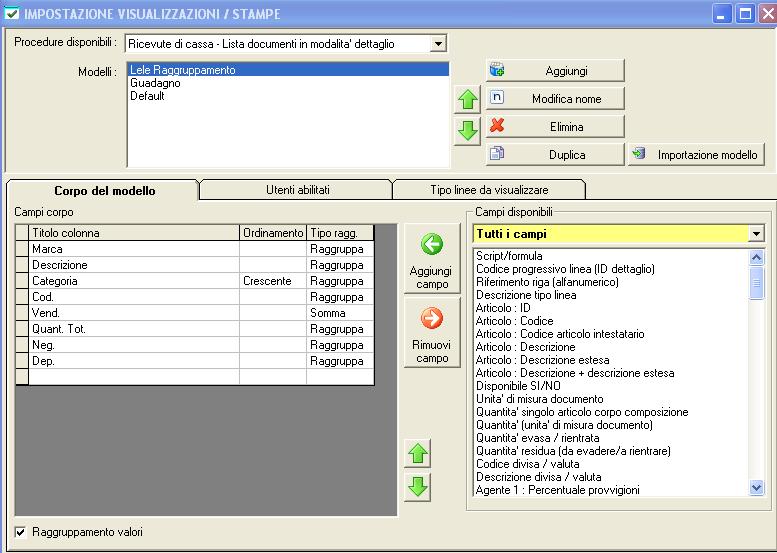777x553 pixels.
Task: Click red right arrow Rimuovi campo
Action: [x=432, y=332]
